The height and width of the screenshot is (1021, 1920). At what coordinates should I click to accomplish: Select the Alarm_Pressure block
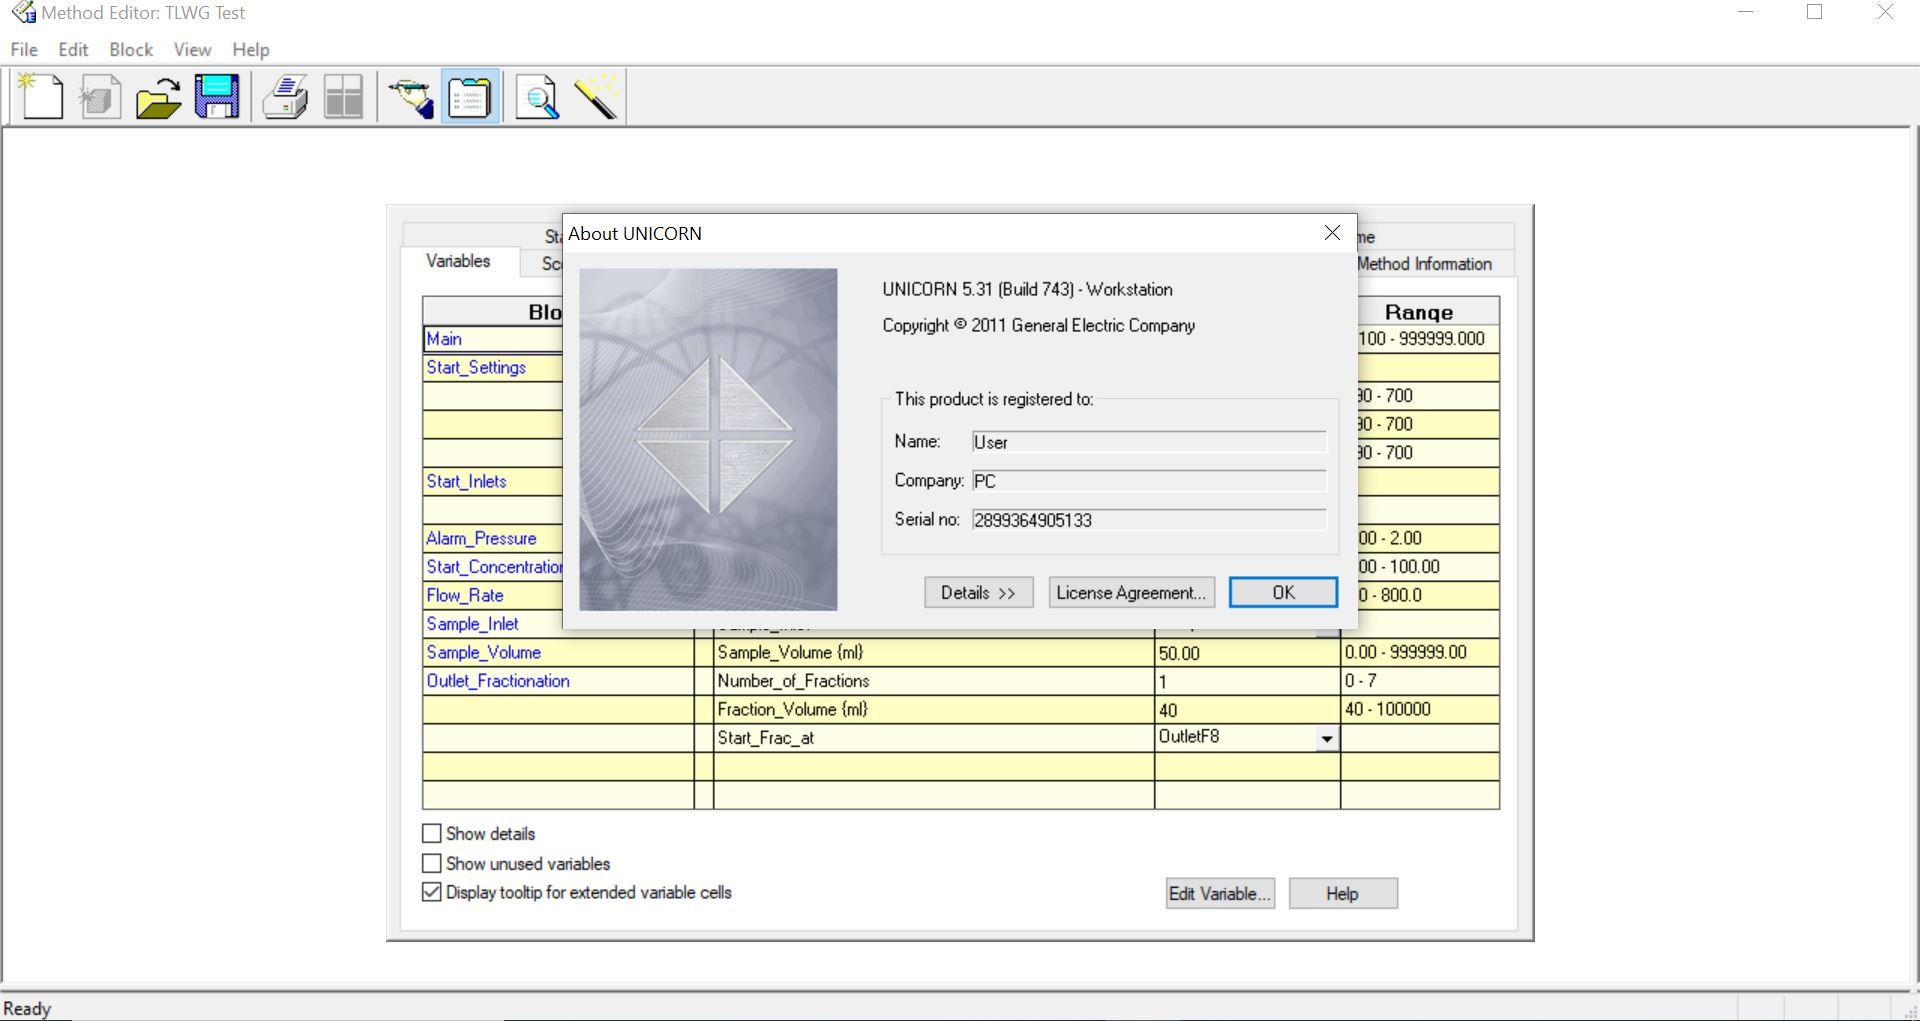point(481,538)
